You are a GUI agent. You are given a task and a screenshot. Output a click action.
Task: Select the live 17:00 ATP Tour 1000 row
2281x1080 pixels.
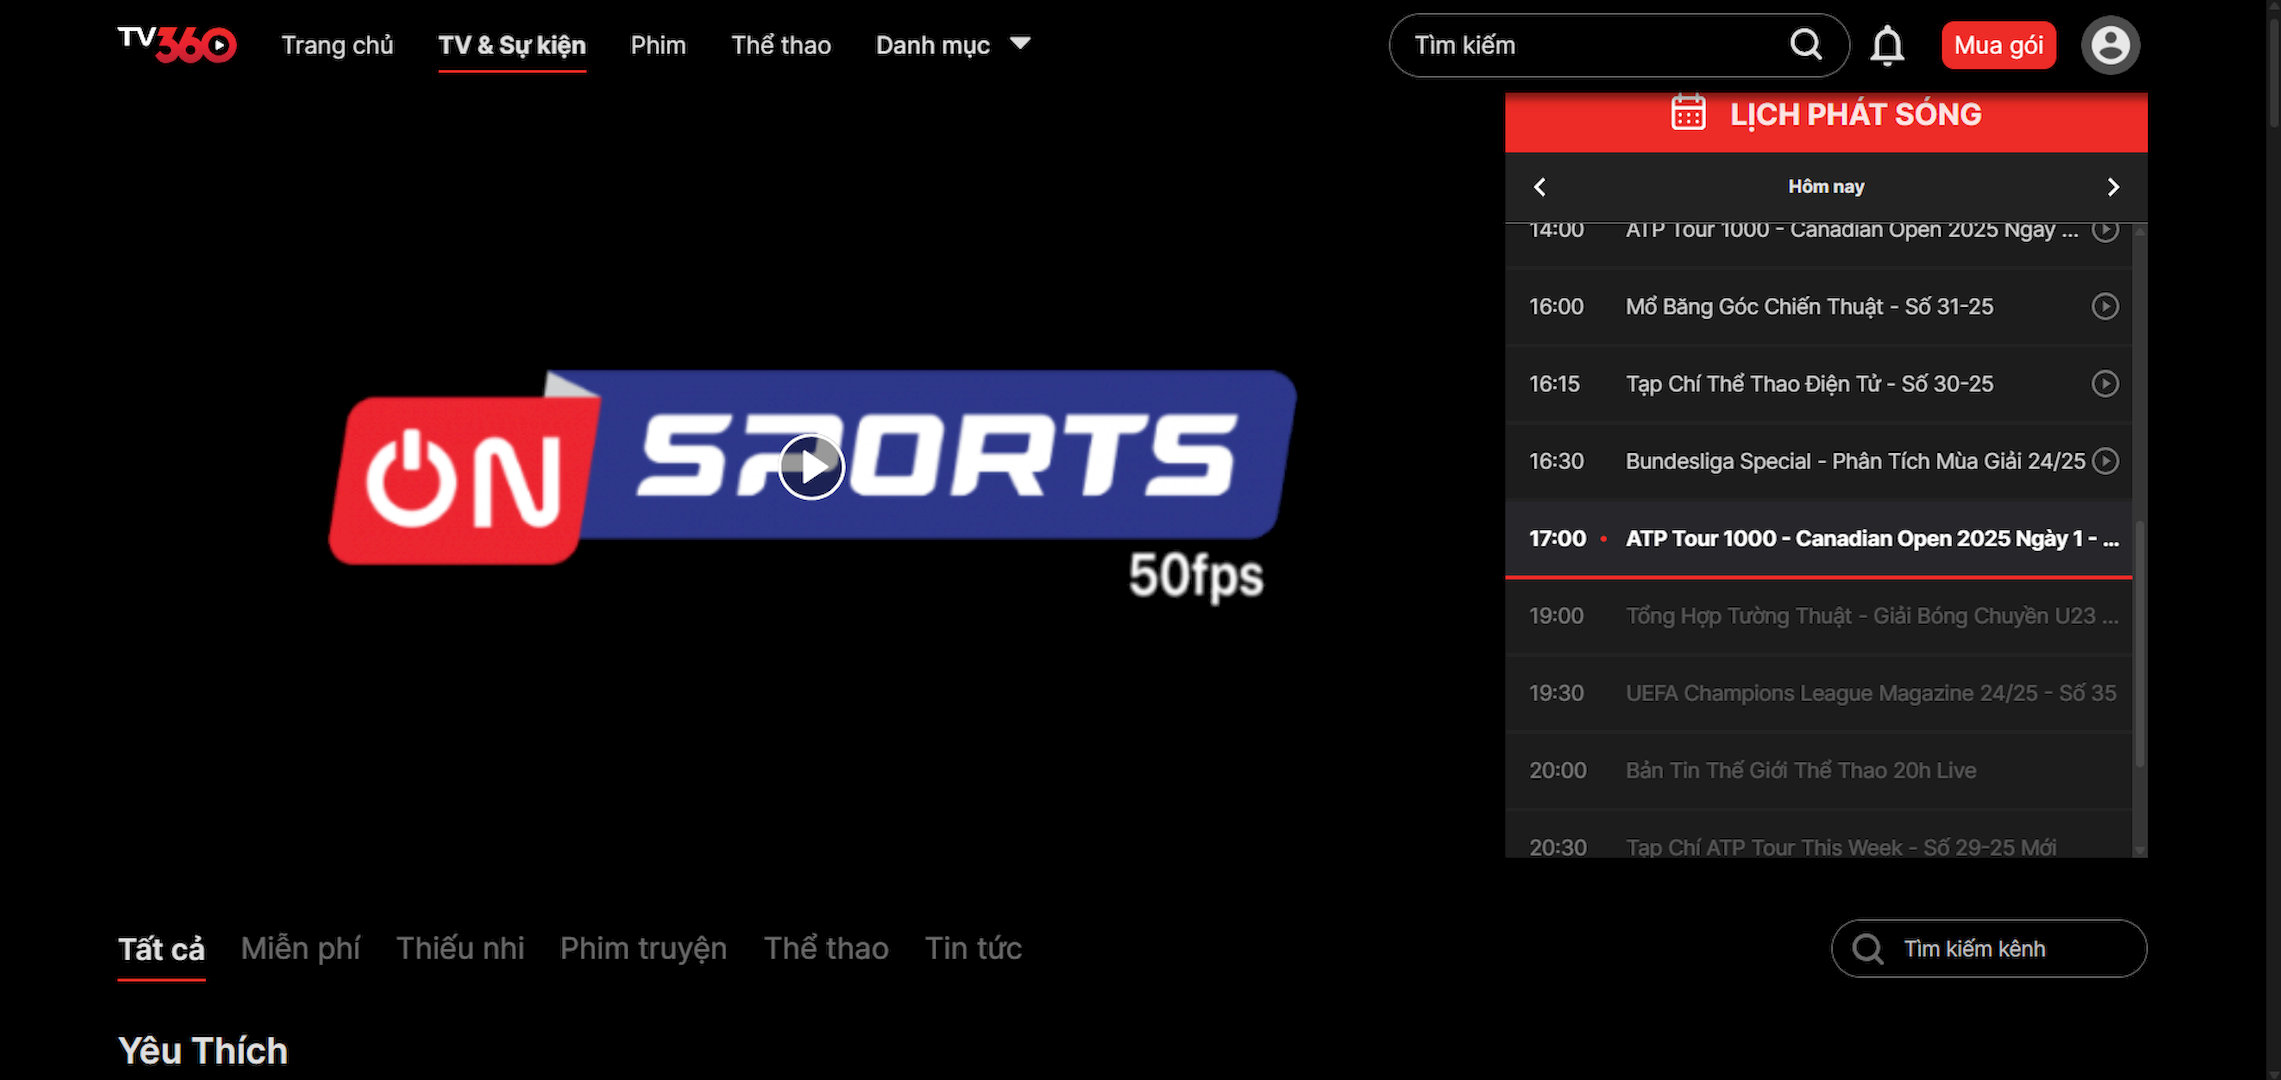[1819, 539]
